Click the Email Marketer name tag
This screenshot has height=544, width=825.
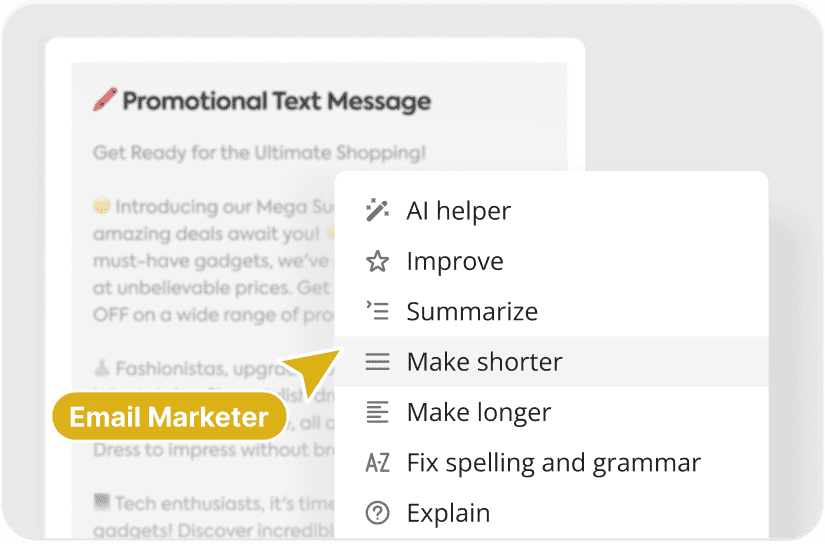coord(169,417)
